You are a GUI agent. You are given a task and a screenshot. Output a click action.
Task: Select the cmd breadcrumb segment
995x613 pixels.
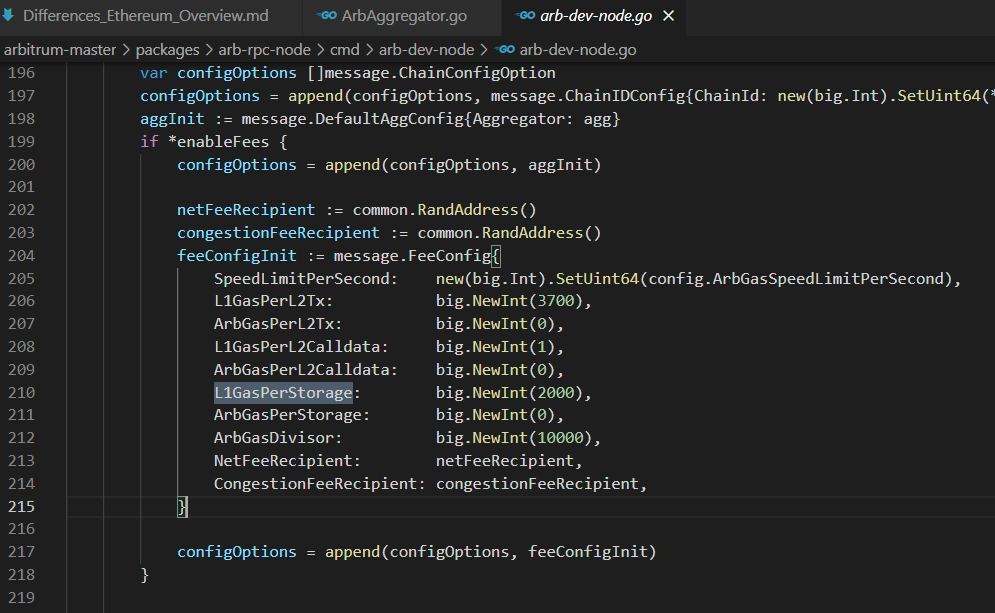[x=345, y=49]
